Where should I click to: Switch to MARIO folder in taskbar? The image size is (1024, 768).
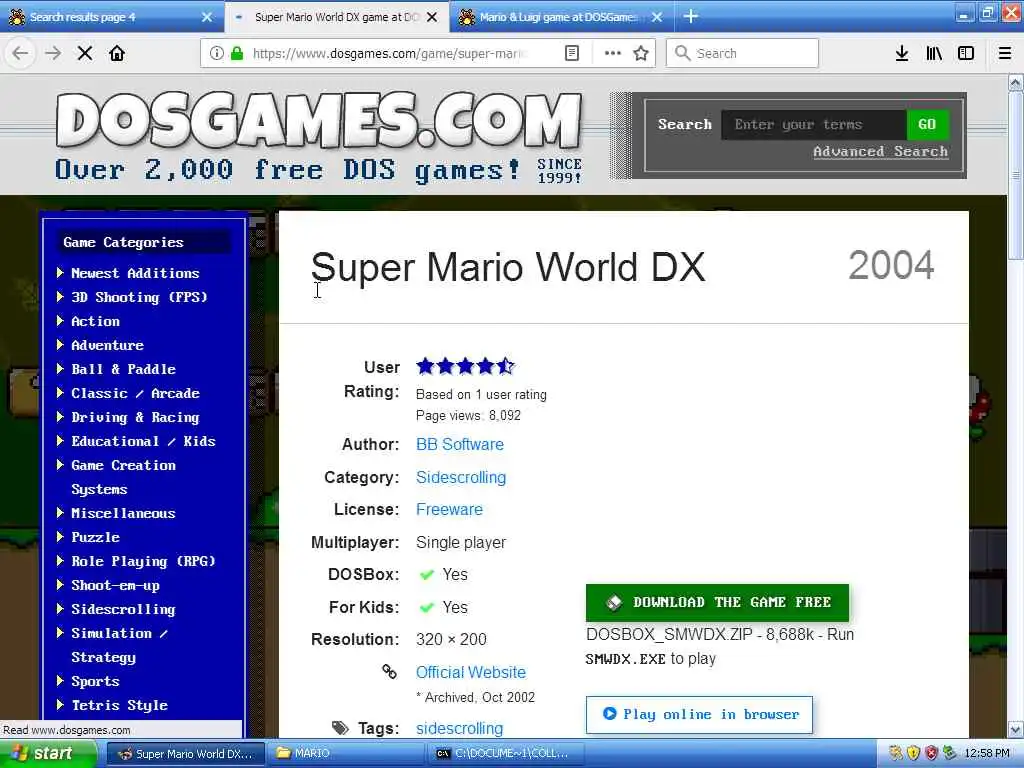tap(346, 754)
